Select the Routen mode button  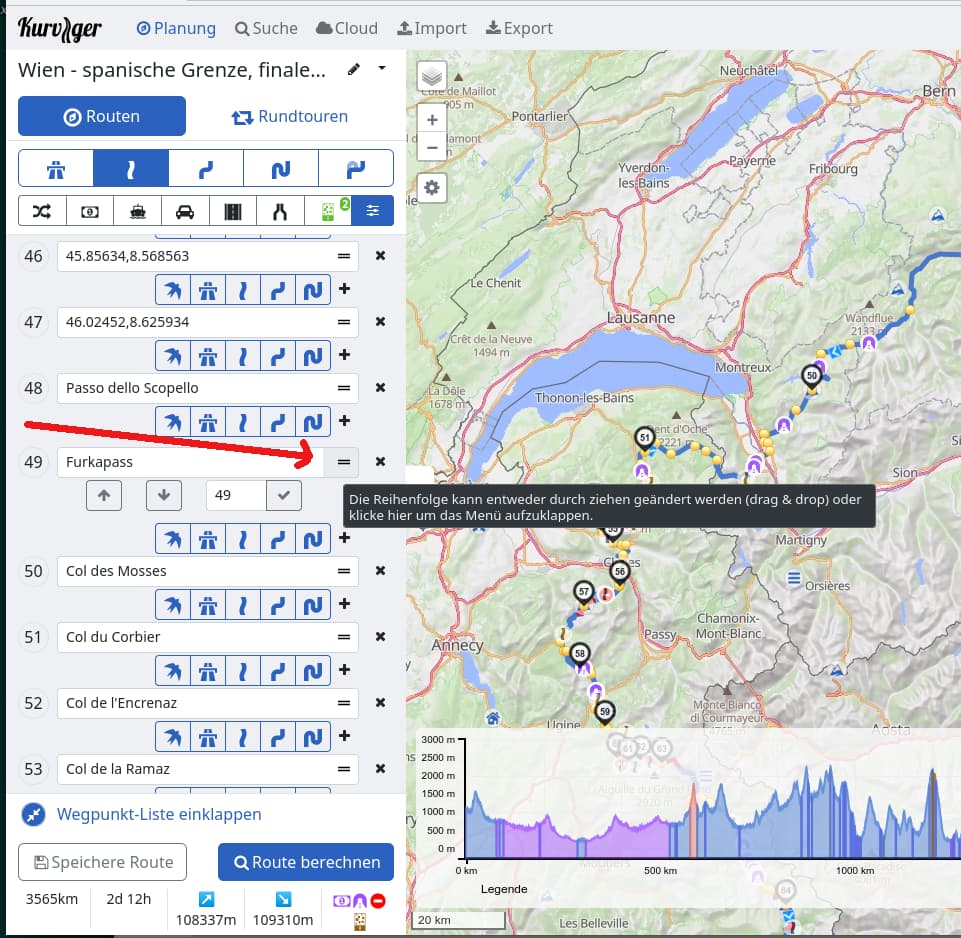pos(102,116)
